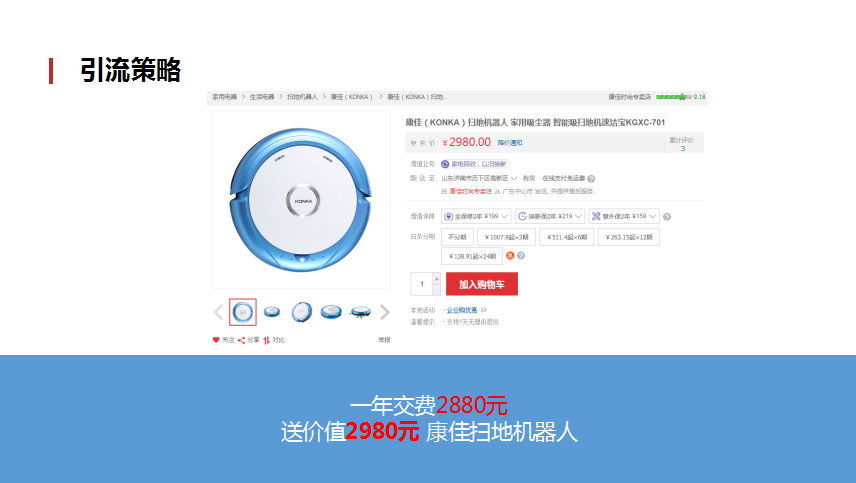Click the help icon beside 在线支付免运费

[x=591, y=178]
